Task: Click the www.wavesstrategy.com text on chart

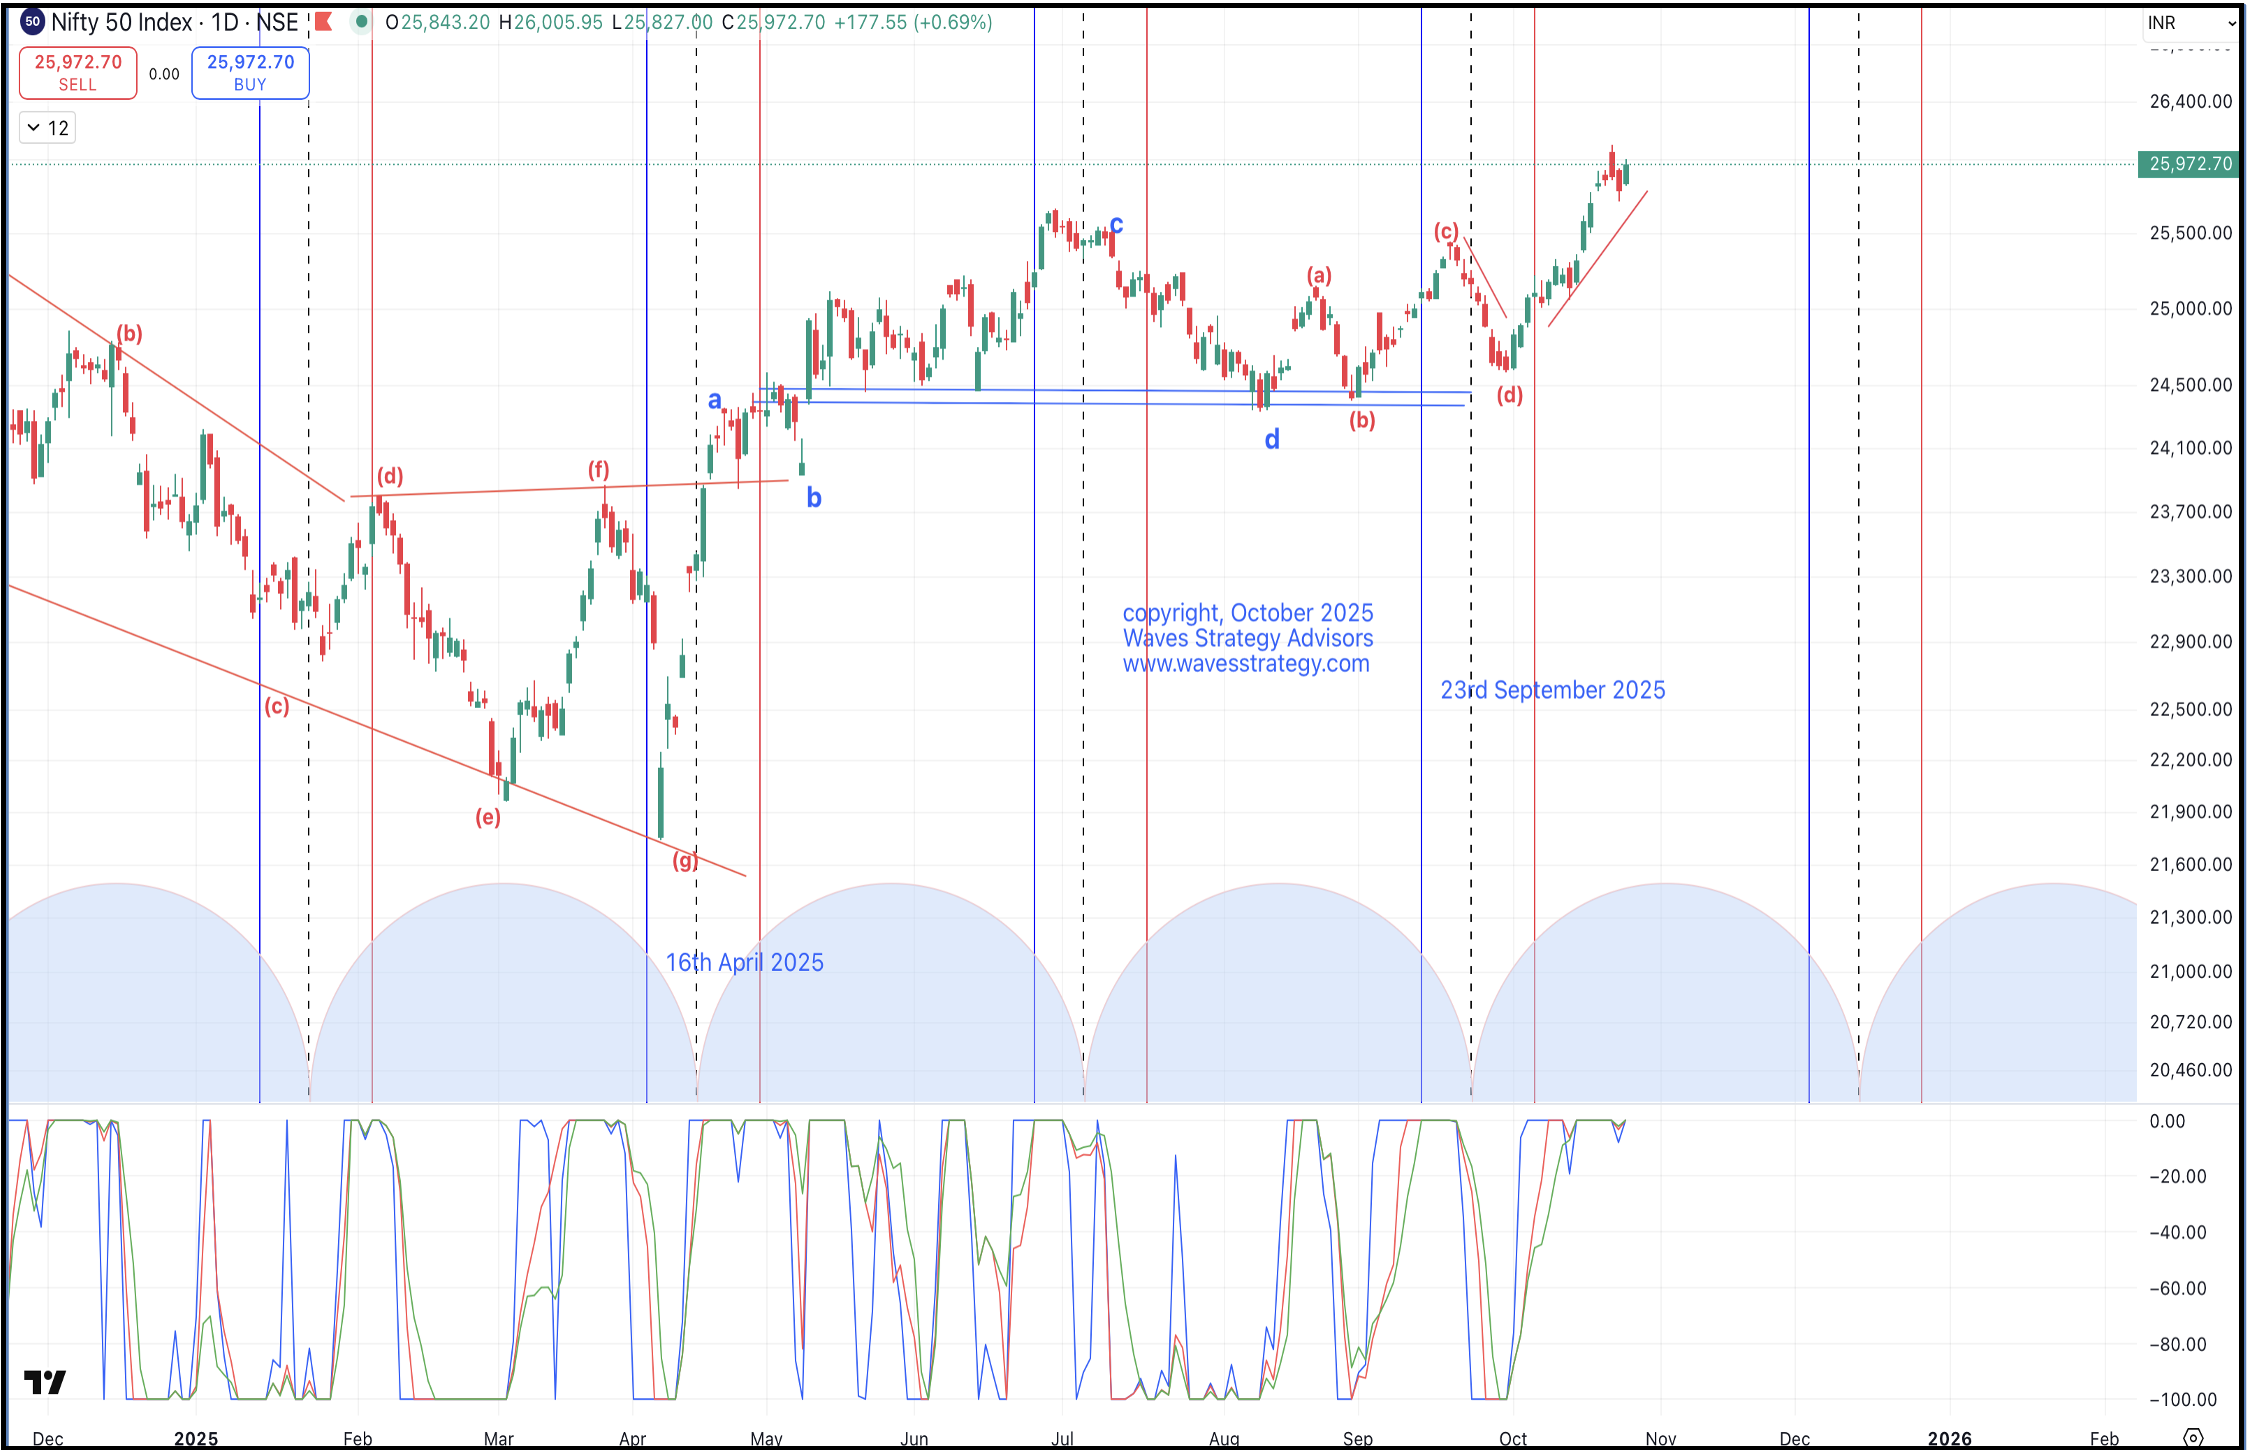Action: click(x=1246, y=664)
